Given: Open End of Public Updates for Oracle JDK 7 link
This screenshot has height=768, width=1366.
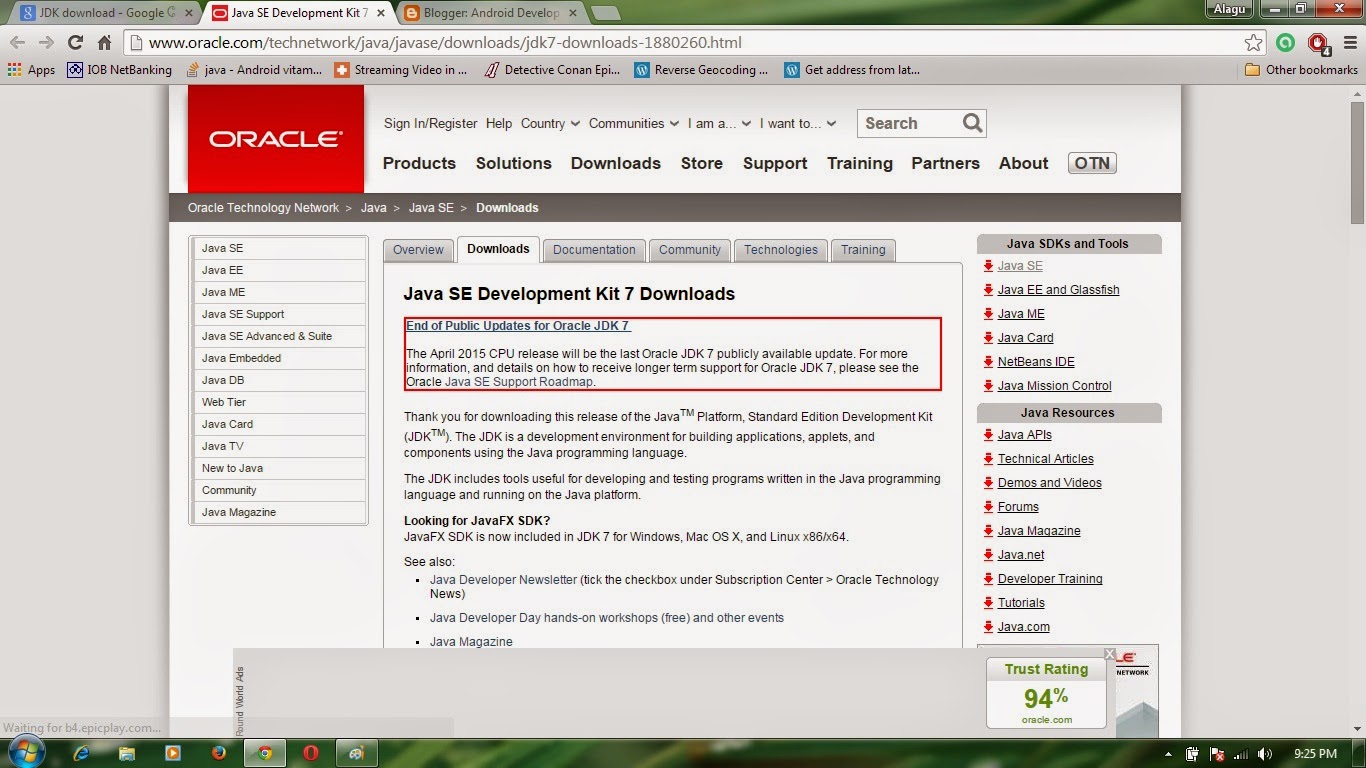Looking at the screenshot, I should [518, 326].
